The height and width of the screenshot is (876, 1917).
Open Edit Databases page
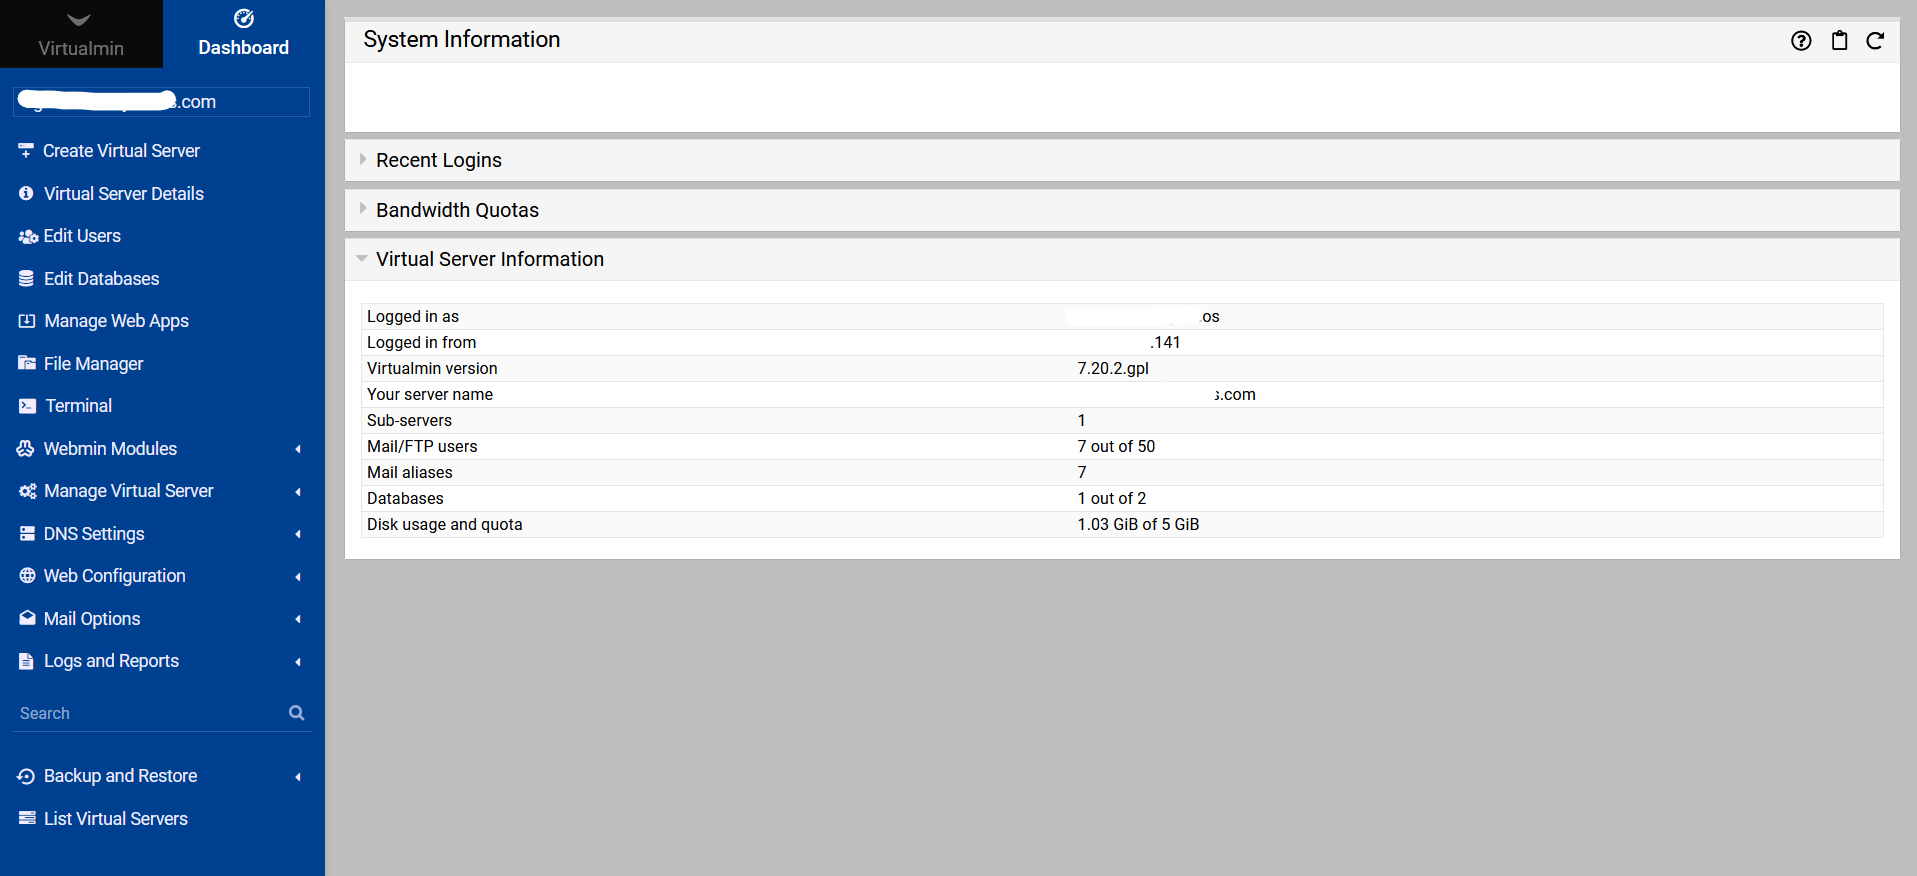coord(102,279)
